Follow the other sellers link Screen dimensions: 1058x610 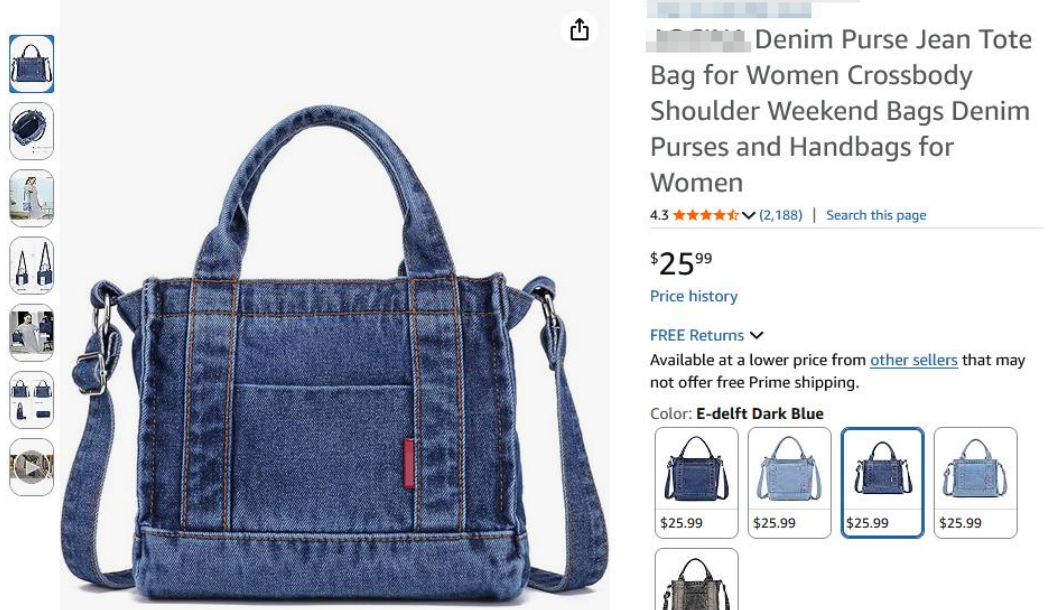pos(914,360)
